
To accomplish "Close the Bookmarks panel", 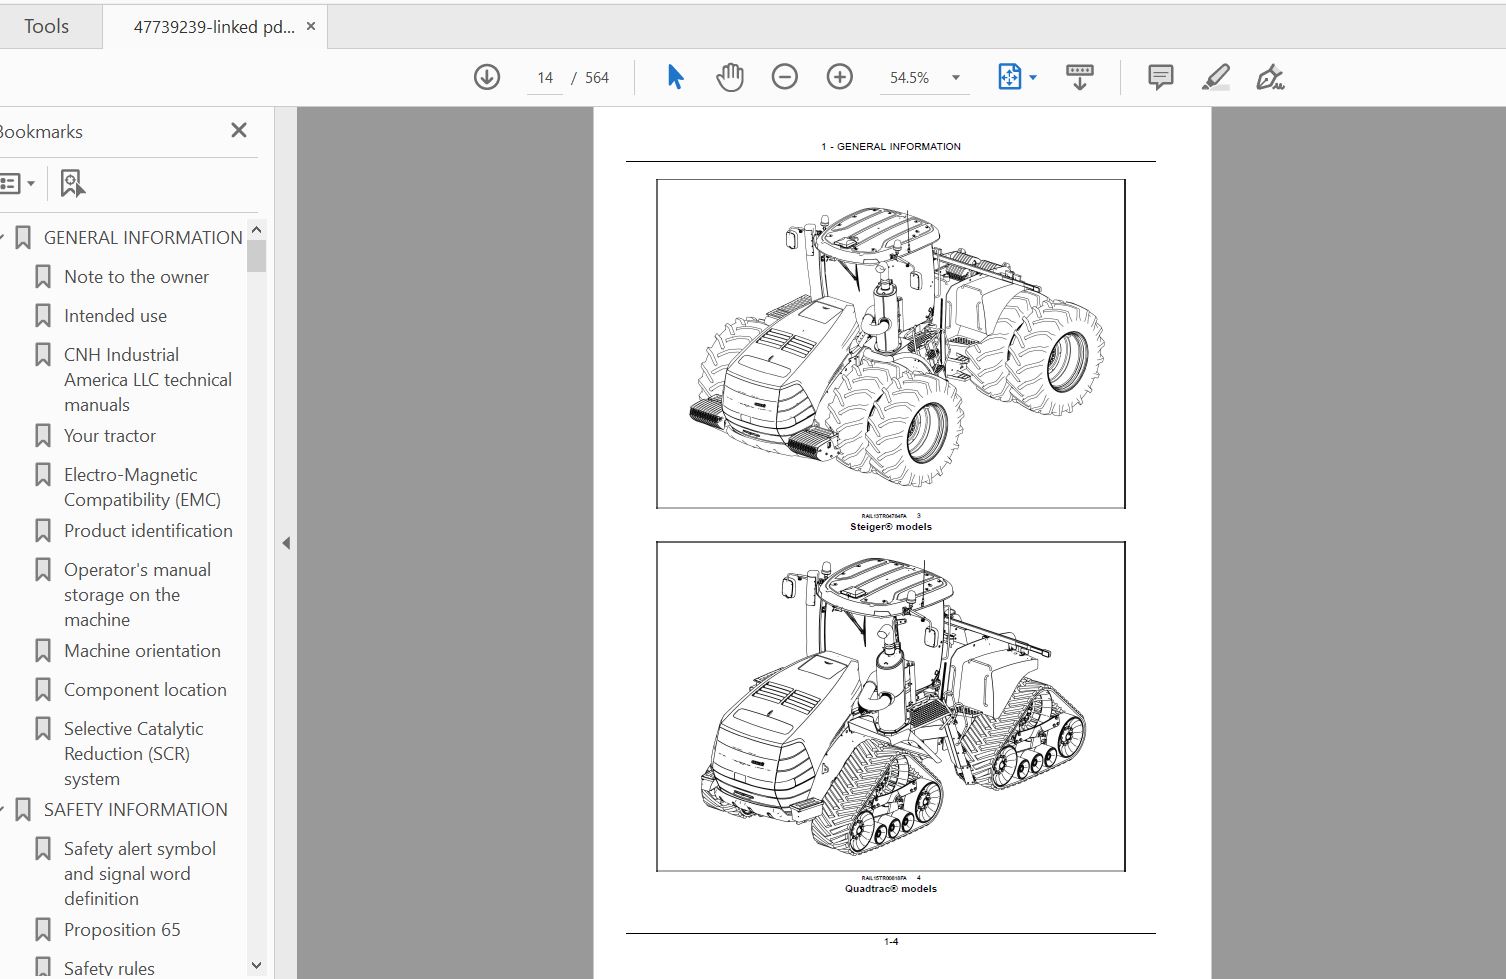I will tap(239, 130).
